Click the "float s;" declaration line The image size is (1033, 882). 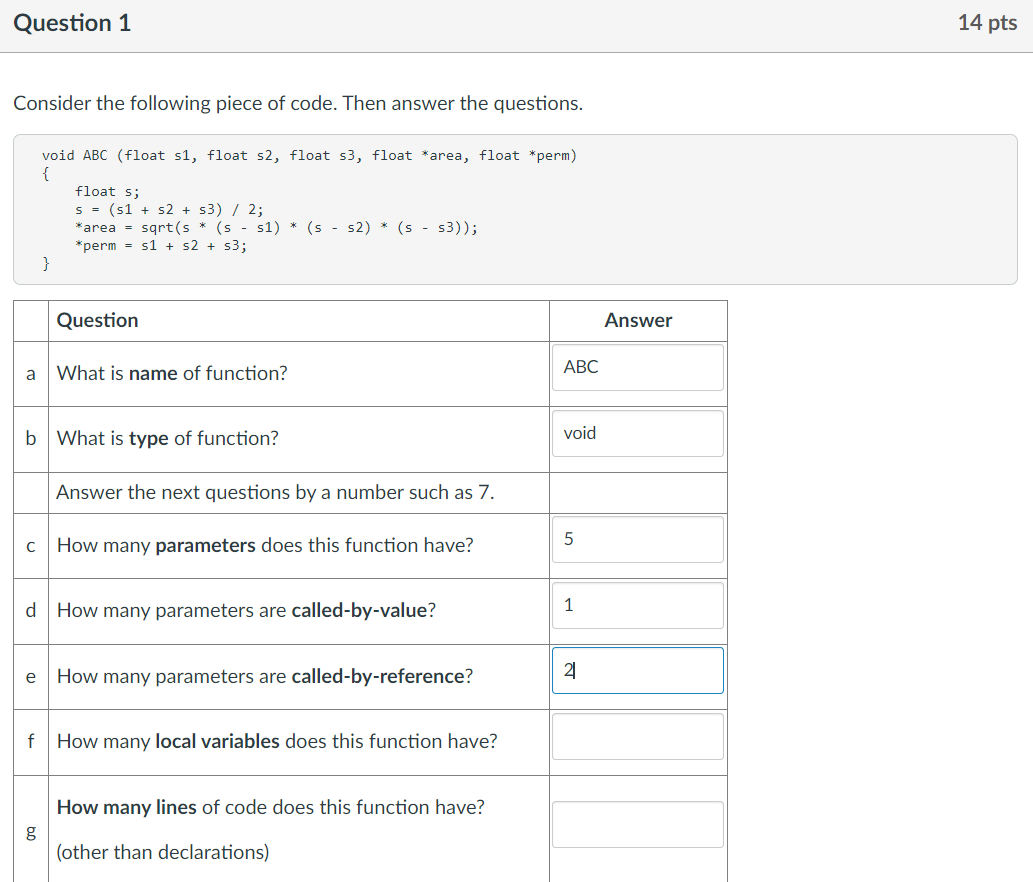point(107,191)
